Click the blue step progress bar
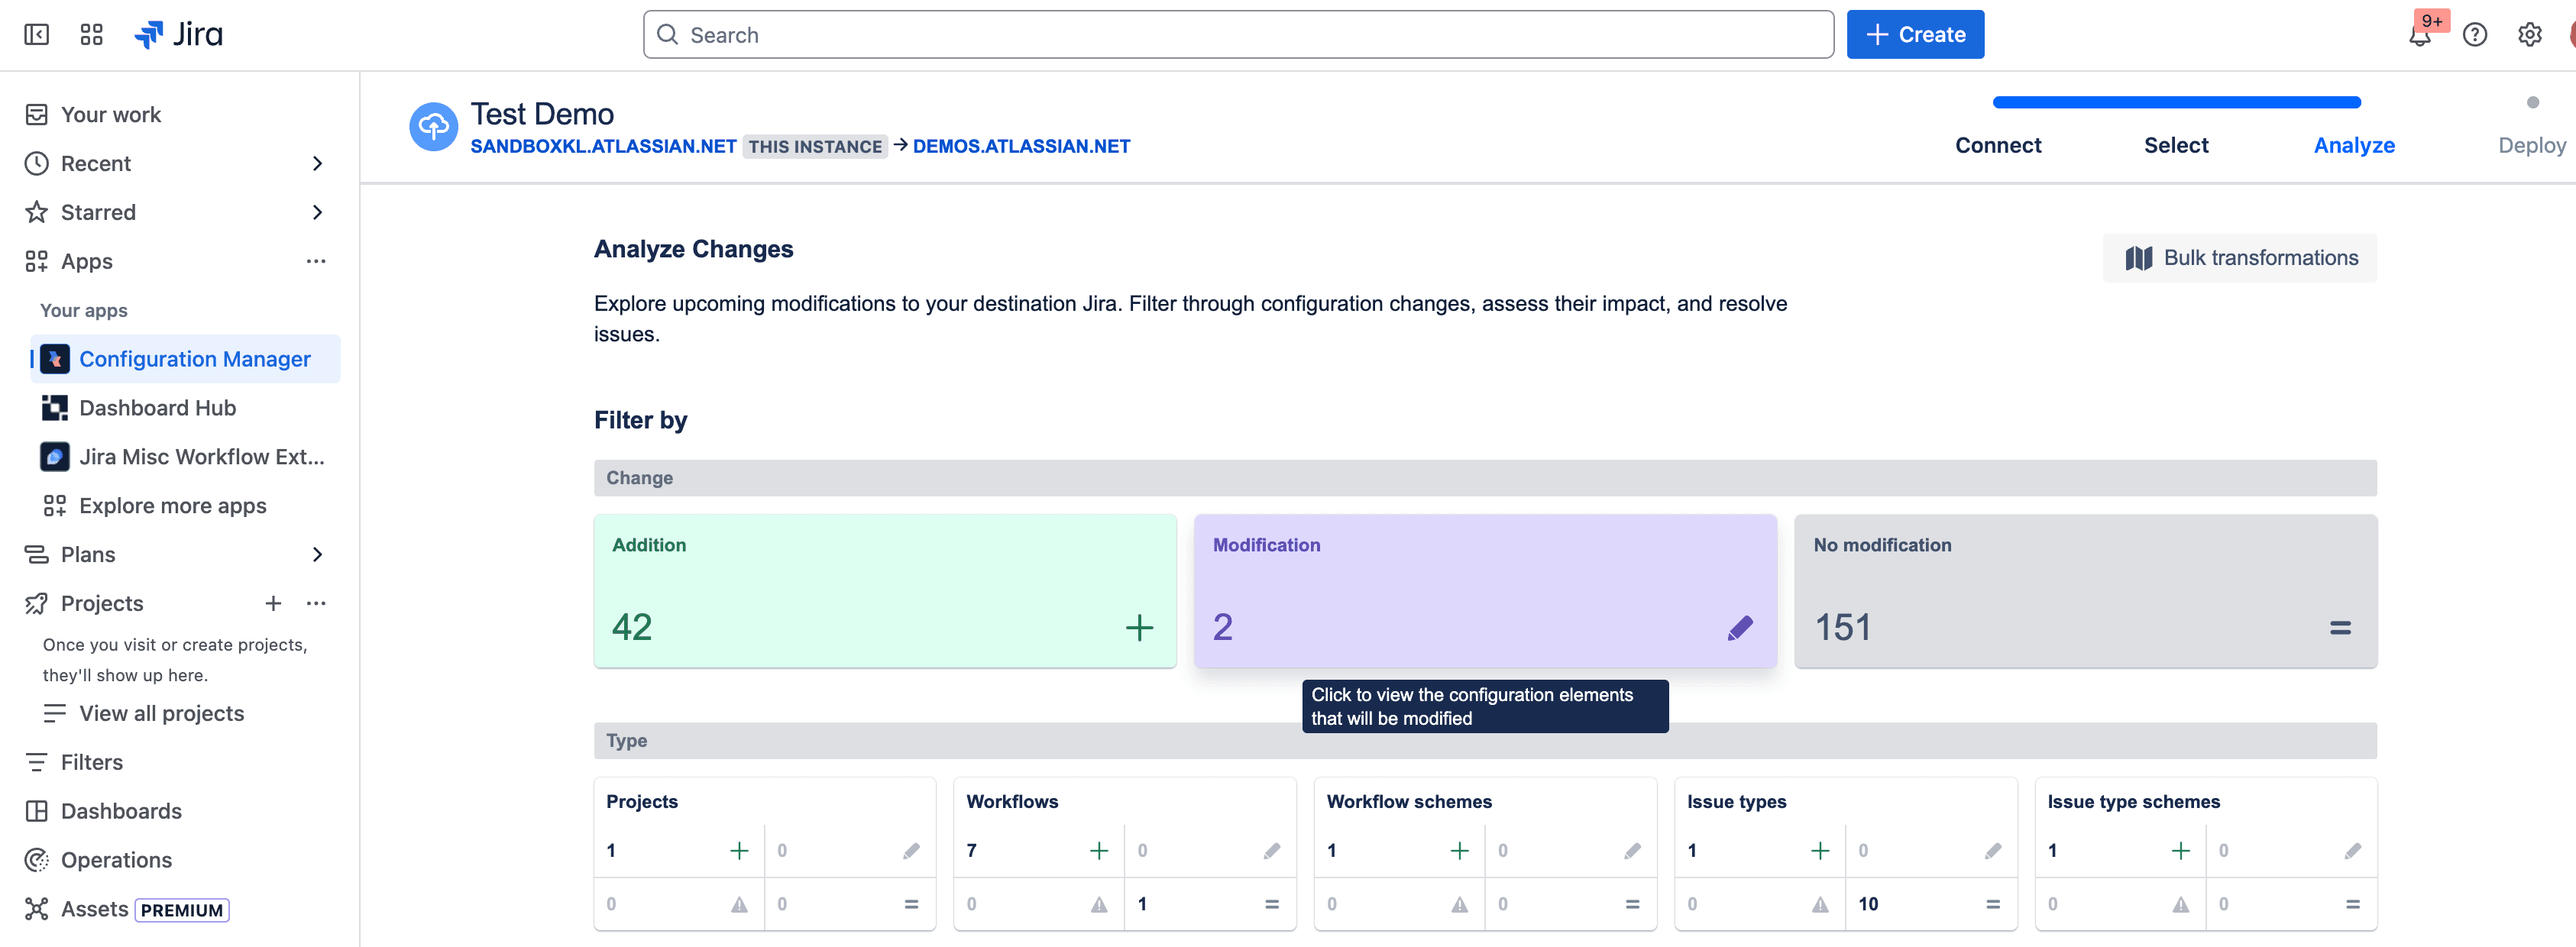2576x947 pixels. click(2177, 102)
